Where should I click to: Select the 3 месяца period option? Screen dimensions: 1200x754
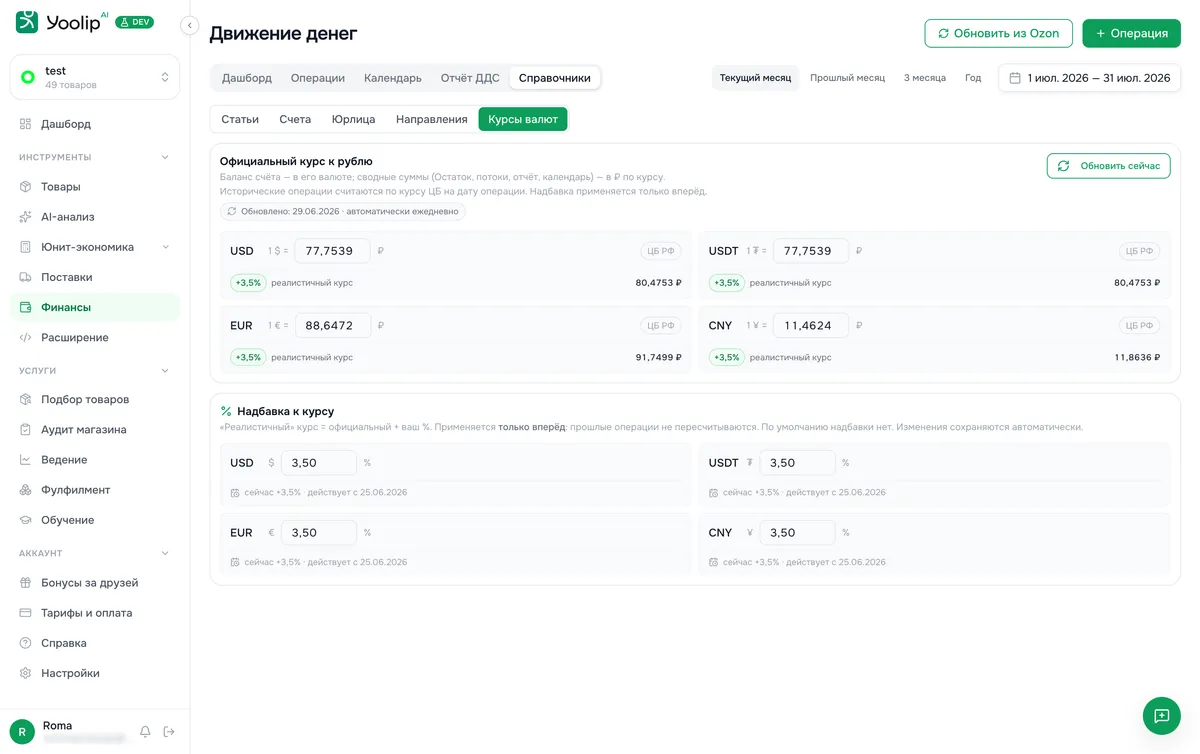(x=924, y=78)
